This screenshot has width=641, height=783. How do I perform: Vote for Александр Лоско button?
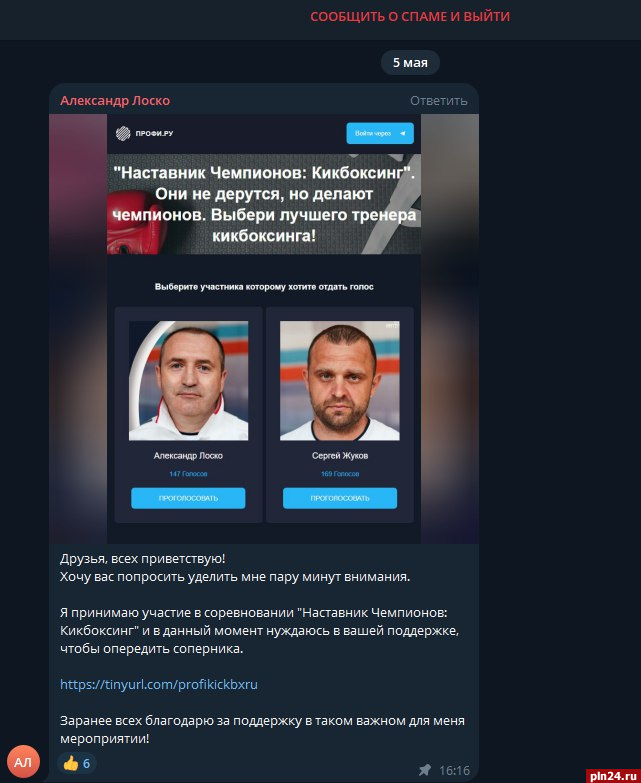click(188, 498)
